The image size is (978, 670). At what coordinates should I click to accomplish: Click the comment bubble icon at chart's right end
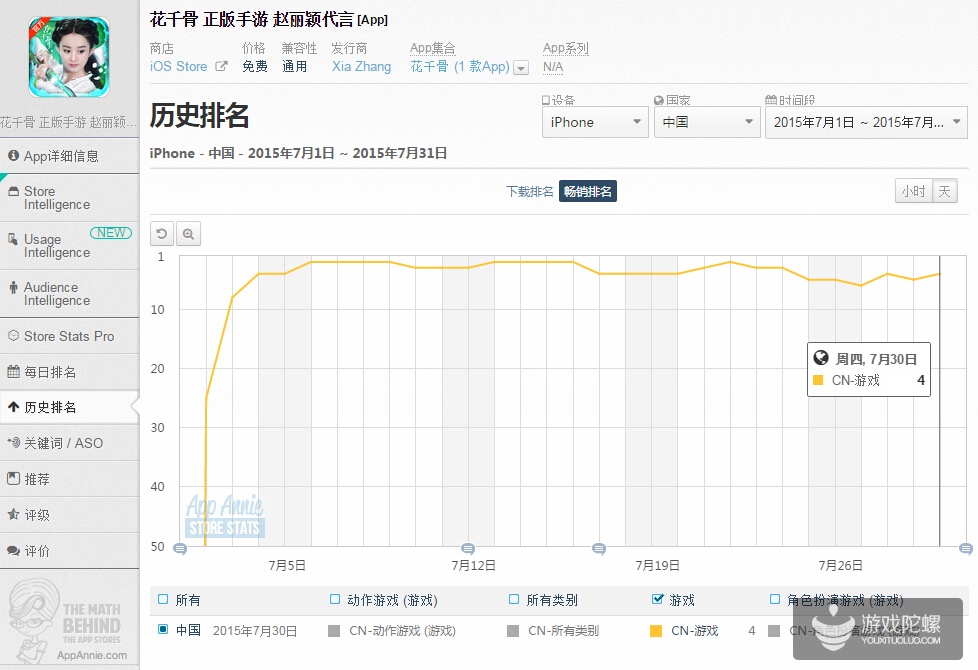pyautogui.click(x=965, y=548)
